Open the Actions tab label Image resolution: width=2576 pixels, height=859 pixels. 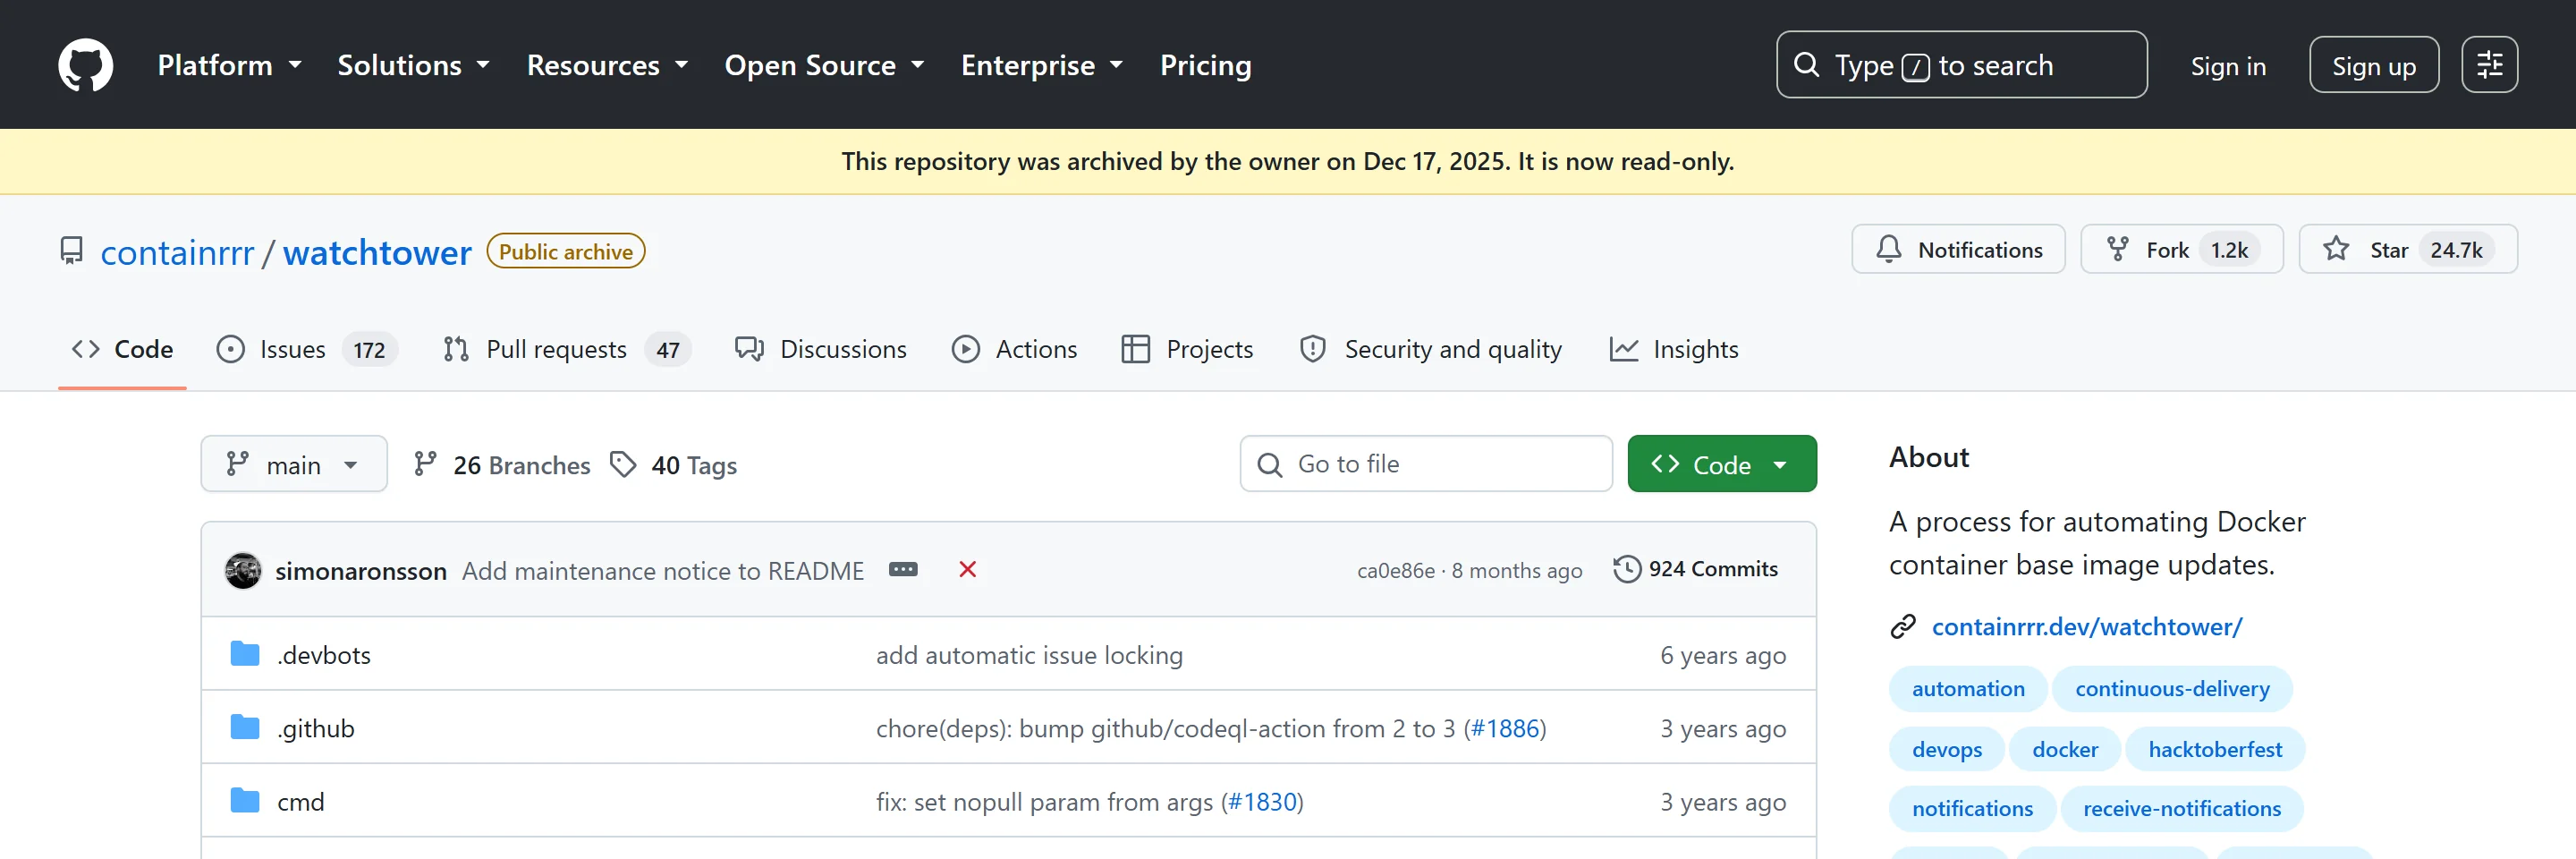(x=1036, y=349)
